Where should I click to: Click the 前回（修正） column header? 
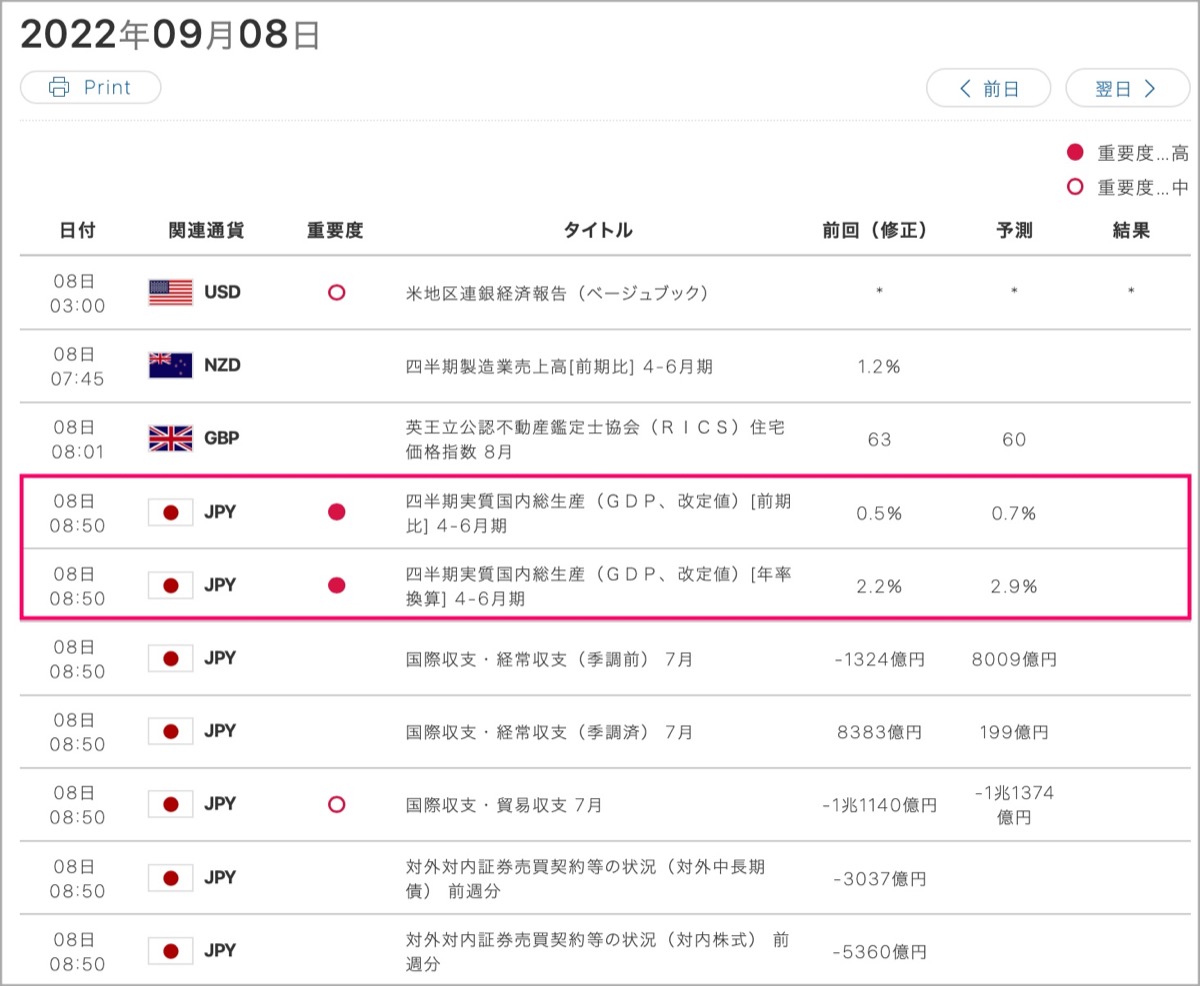pos(875,230)
